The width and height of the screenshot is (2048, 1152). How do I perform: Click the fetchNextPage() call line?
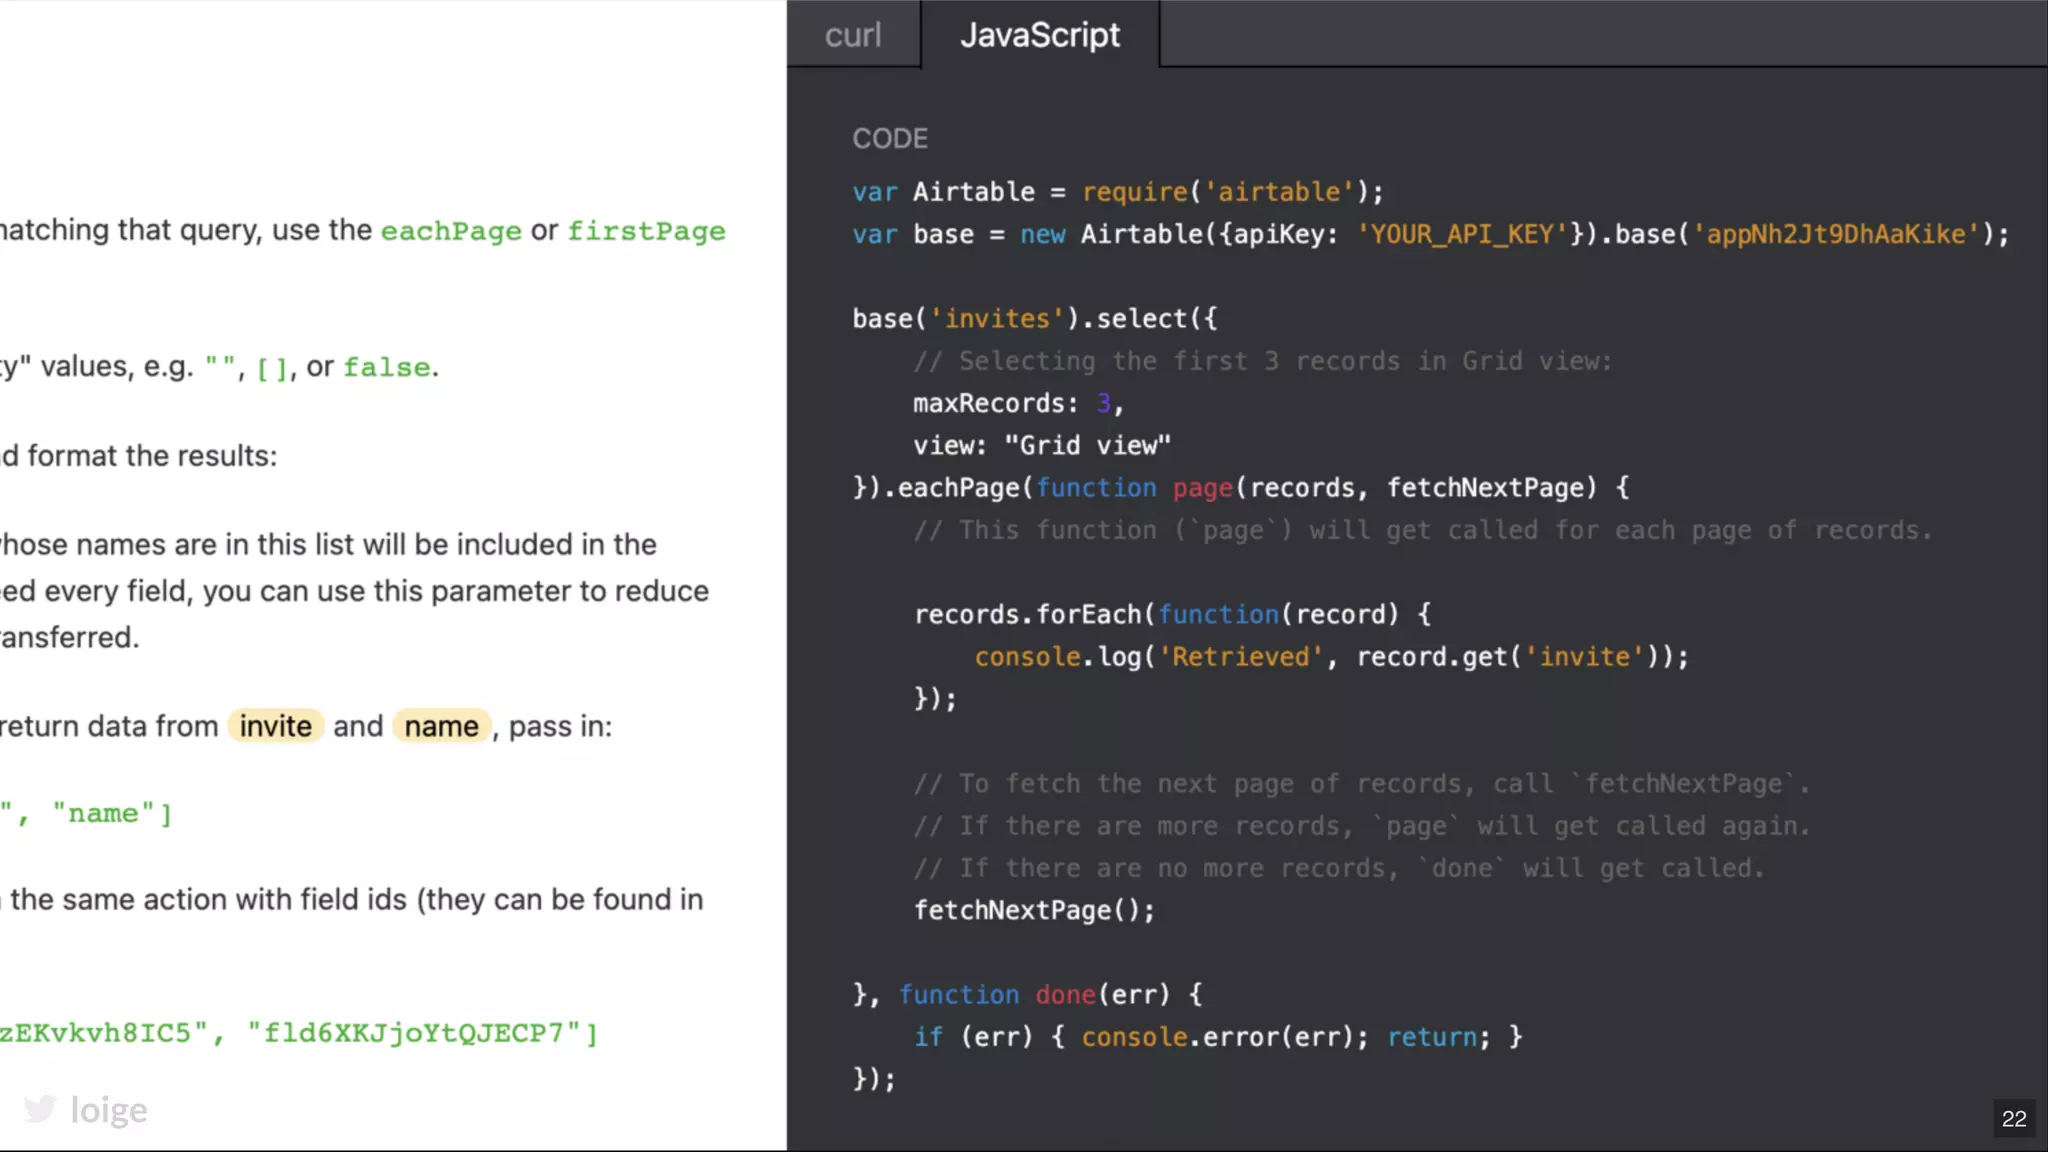click(1034, 910)
